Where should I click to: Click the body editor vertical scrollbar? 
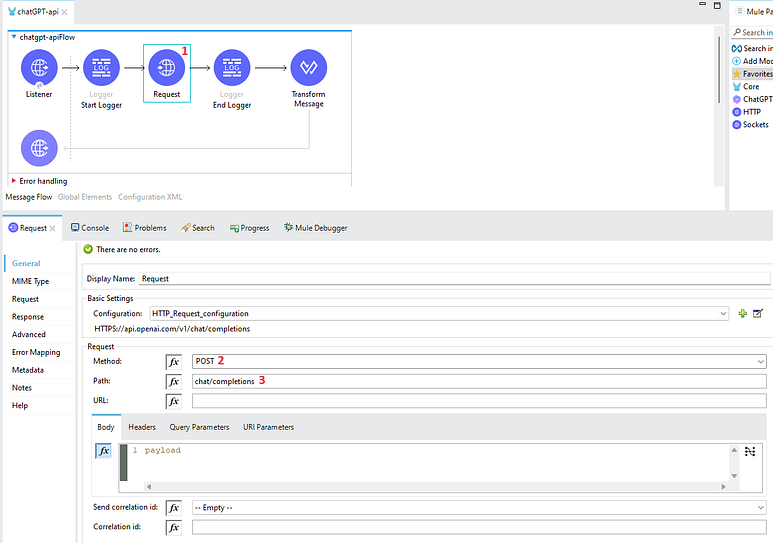click(734, 463)
